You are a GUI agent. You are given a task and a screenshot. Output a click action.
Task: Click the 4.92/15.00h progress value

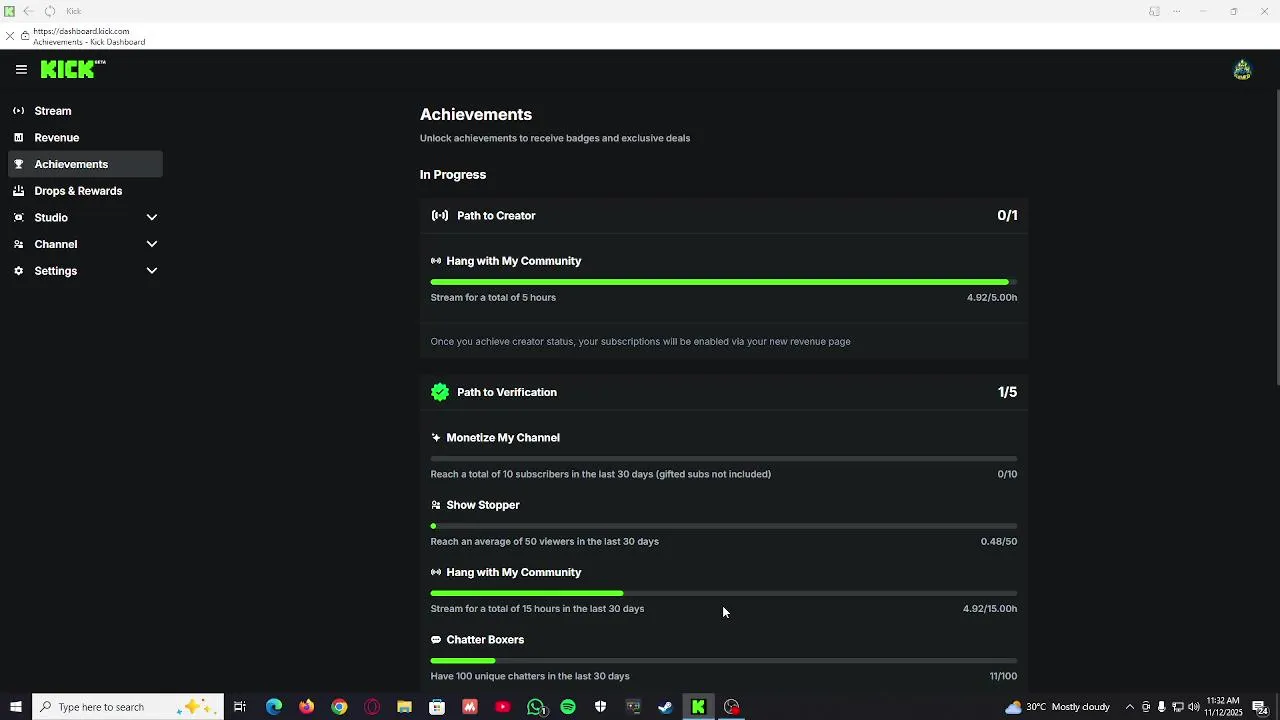click(x=990, y=609)
